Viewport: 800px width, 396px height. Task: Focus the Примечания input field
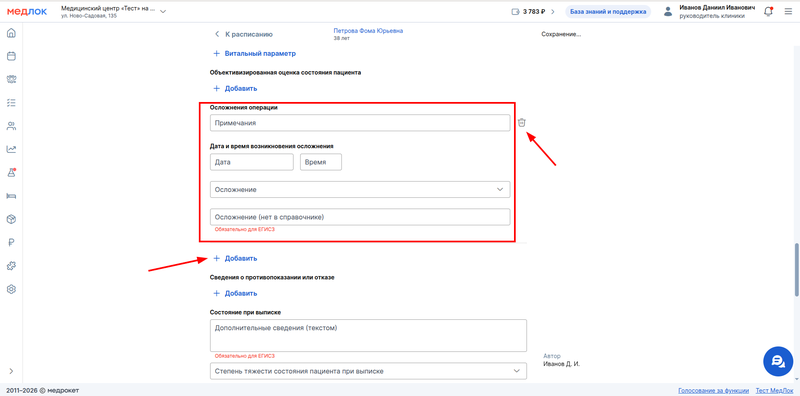(360, 123)
